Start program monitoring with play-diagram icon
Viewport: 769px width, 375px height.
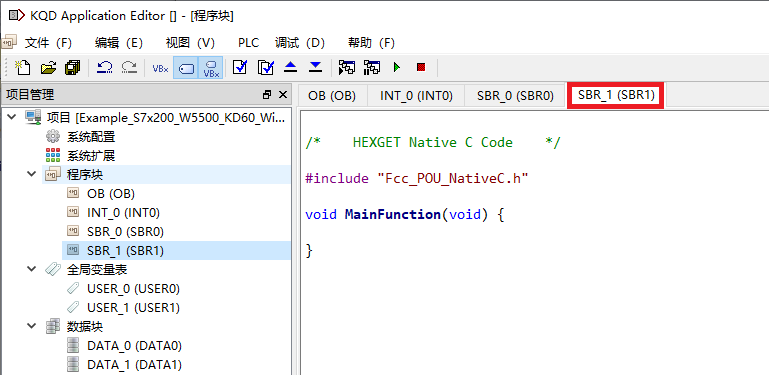[x=347, y=68]
